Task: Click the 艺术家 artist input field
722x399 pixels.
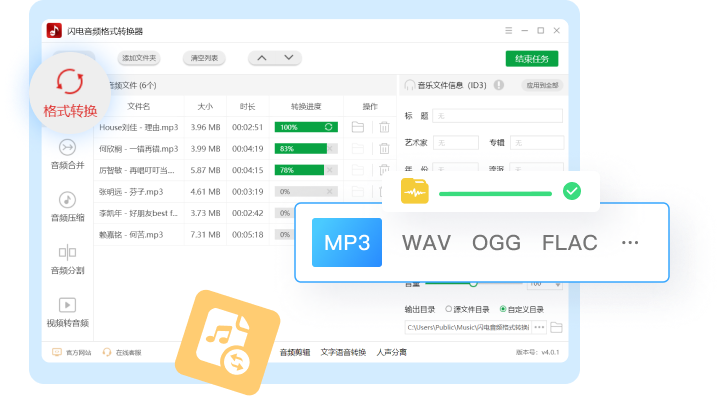Action: pyautogui.click(x=455, y=143)
